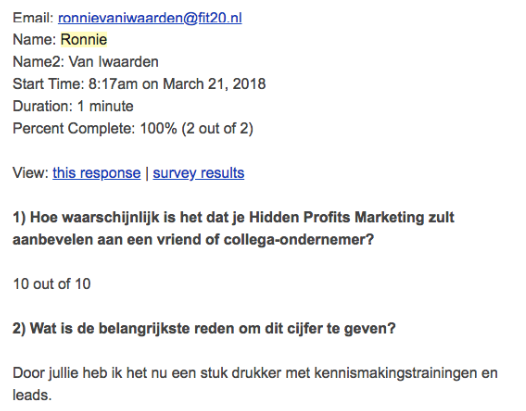
Task: Click the 'Name:' label
Action: tap(34, 40)
